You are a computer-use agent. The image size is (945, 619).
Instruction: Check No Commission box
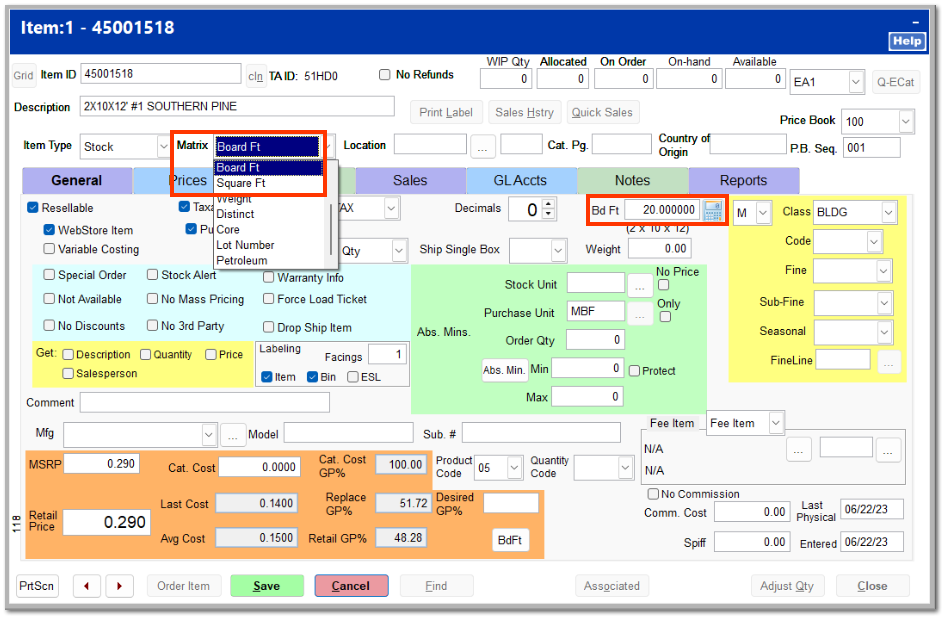click(x=653, y=494)
